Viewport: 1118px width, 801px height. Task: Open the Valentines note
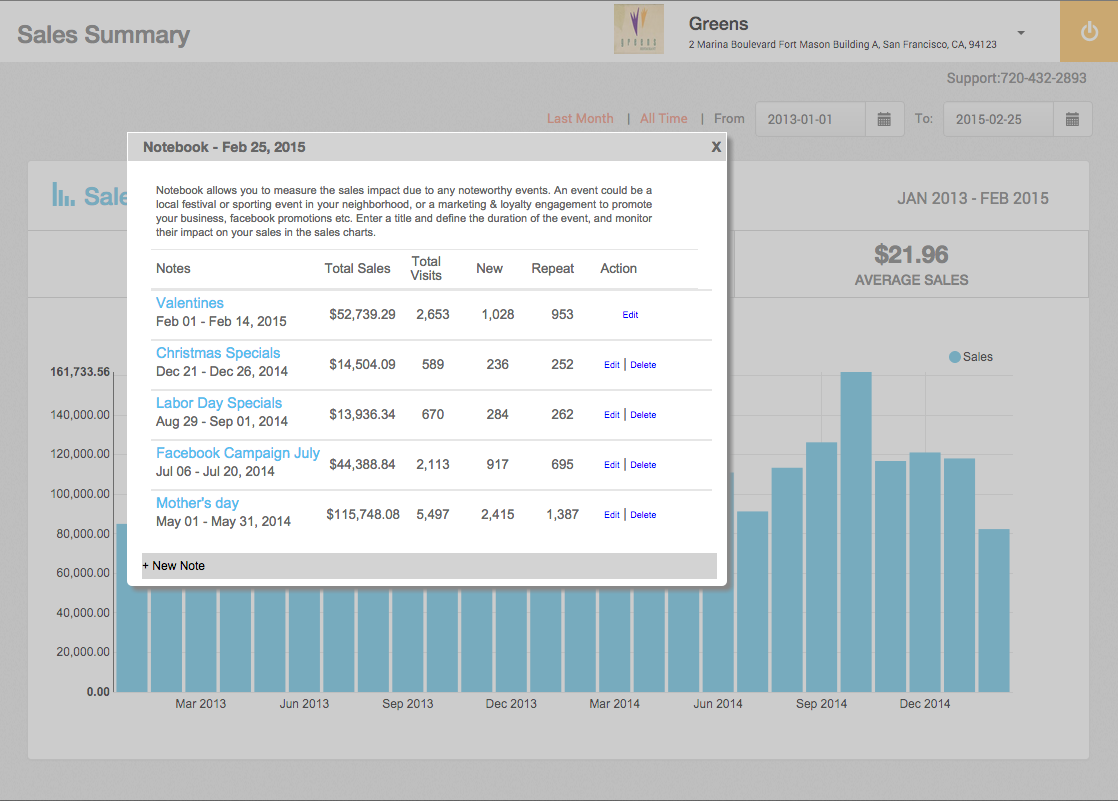(x=190, y=302)
